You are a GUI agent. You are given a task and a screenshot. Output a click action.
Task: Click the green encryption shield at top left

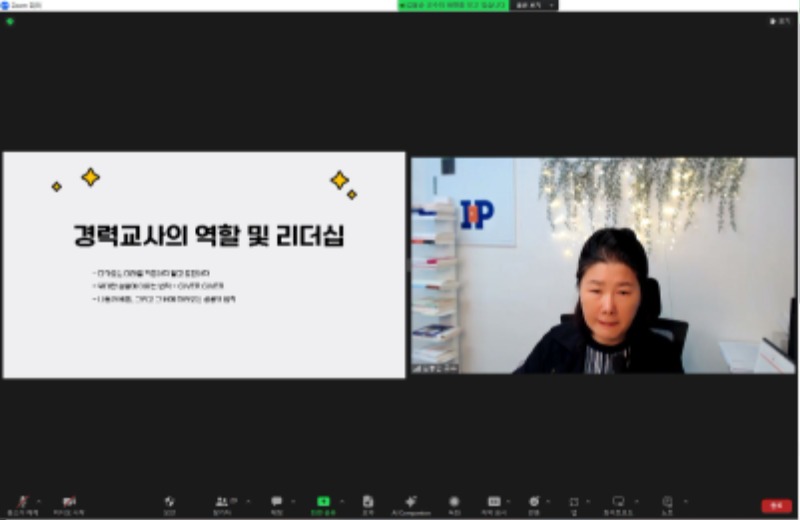point(10,21)
